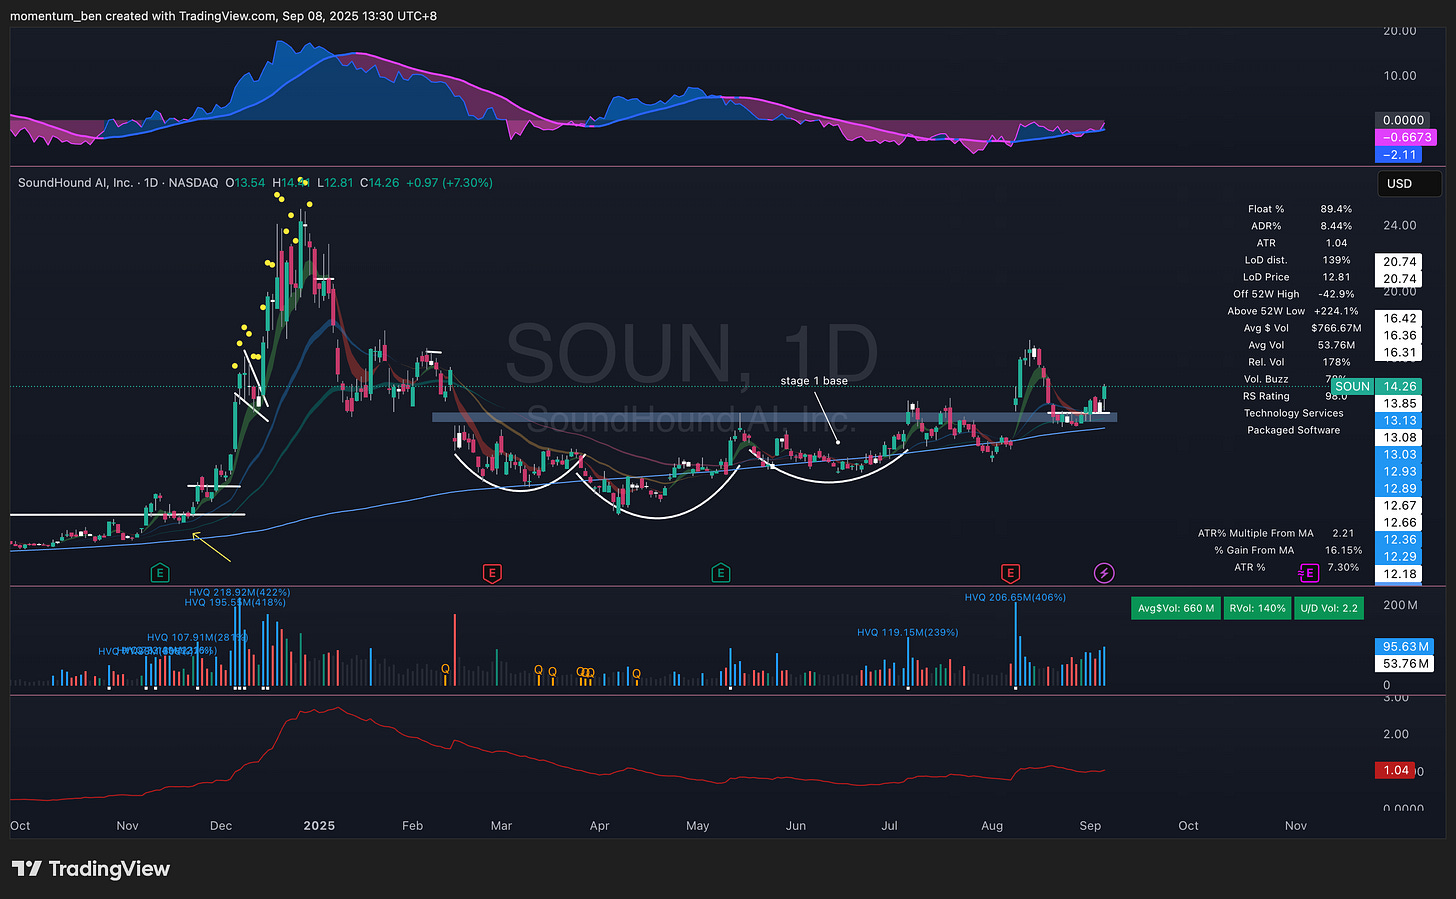Viewport: 1456px width, 899px height.
Task: Click the Float % 89.4% stat row
Action: 1299,209
